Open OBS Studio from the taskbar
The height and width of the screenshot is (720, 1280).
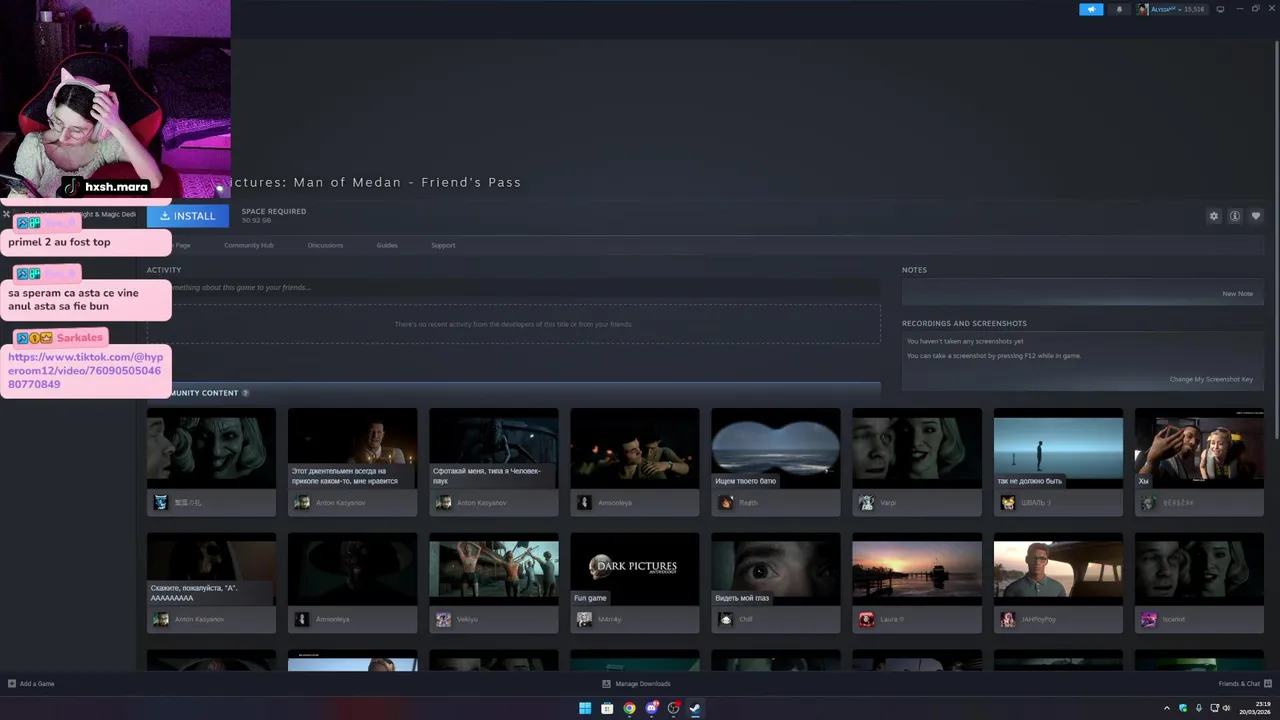point(673,708)
